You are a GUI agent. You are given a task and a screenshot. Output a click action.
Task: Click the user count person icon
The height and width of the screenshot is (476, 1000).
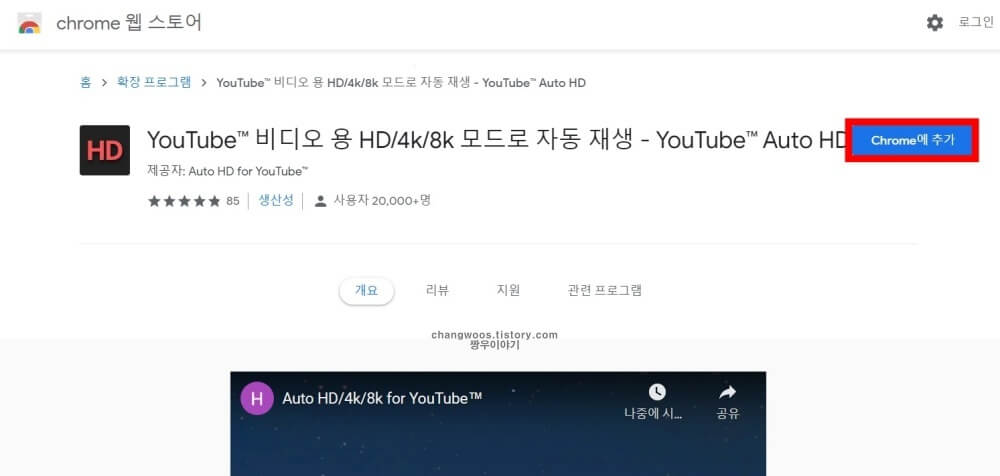(x=321, y=201)
